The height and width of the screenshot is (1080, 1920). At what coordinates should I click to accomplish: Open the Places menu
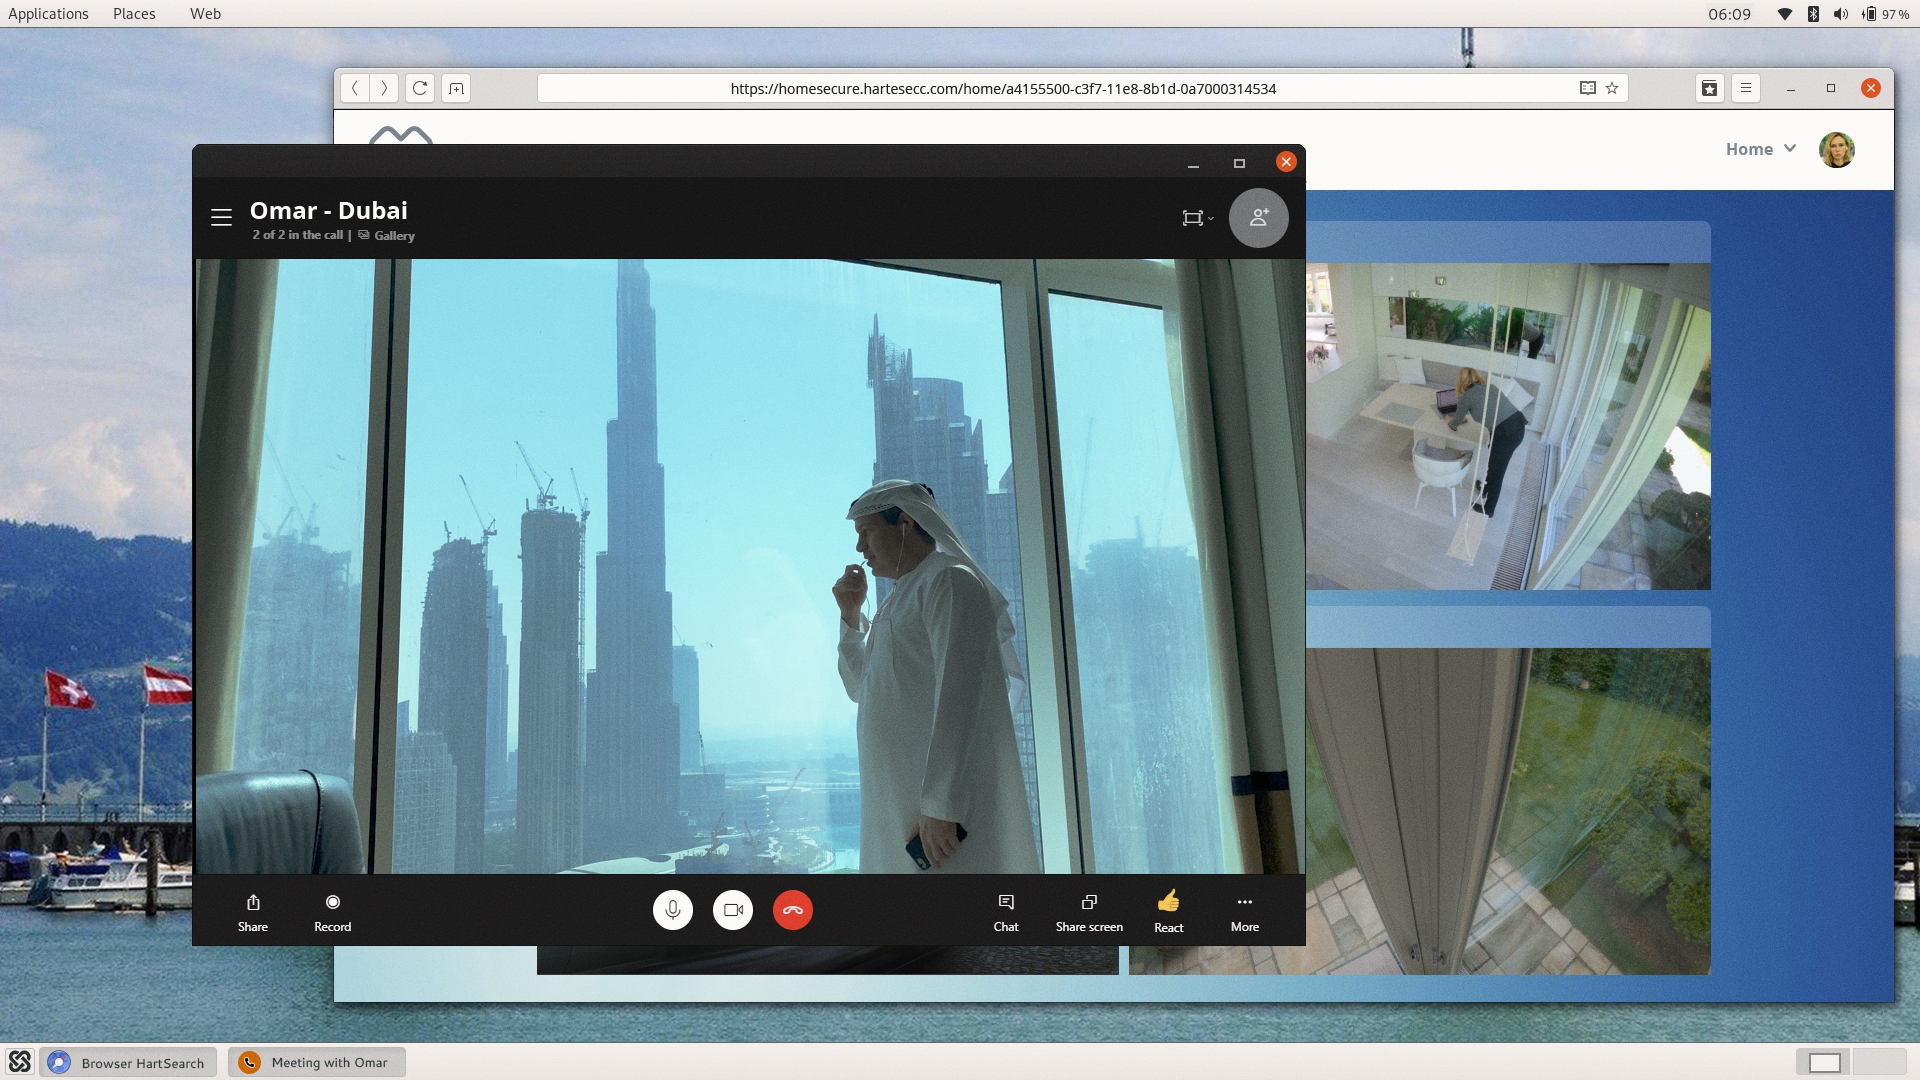[x=134, y=14]
